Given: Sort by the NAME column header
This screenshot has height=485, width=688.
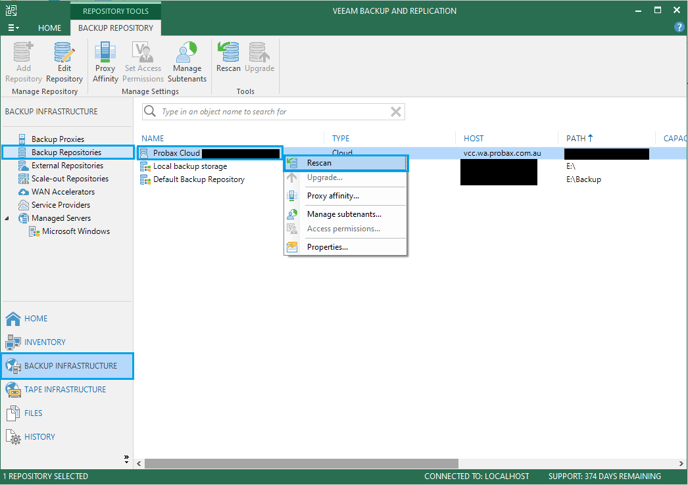Looking at the screenshot, I should [153, 138].
